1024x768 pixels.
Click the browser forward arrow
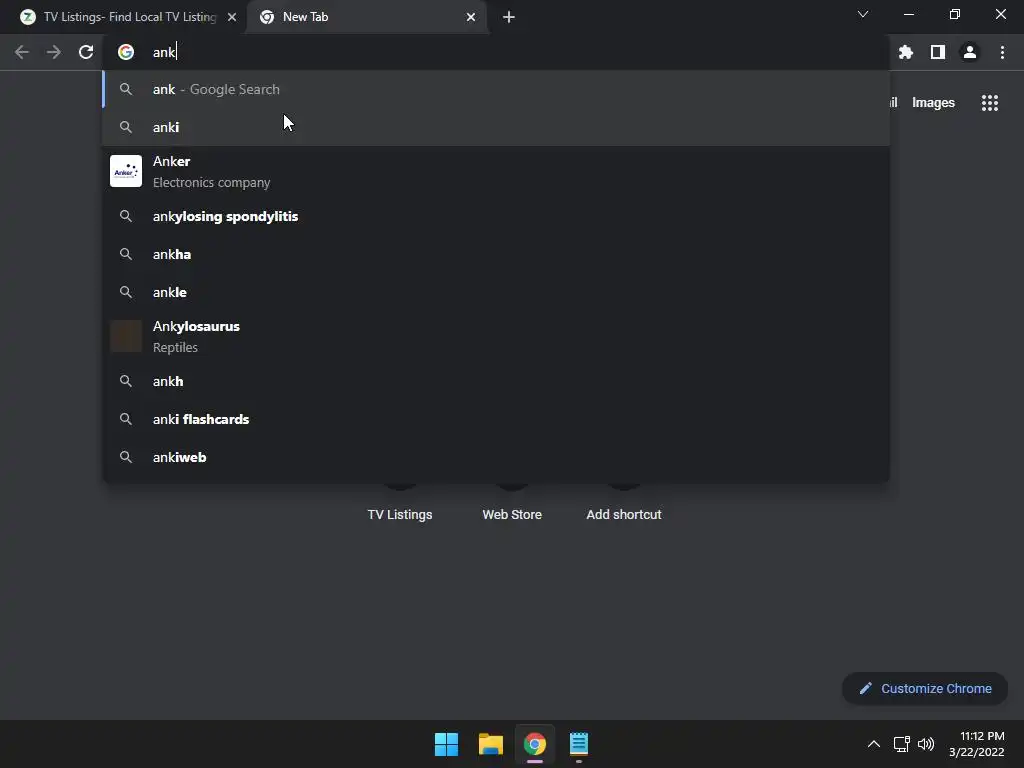coord(54,52)
